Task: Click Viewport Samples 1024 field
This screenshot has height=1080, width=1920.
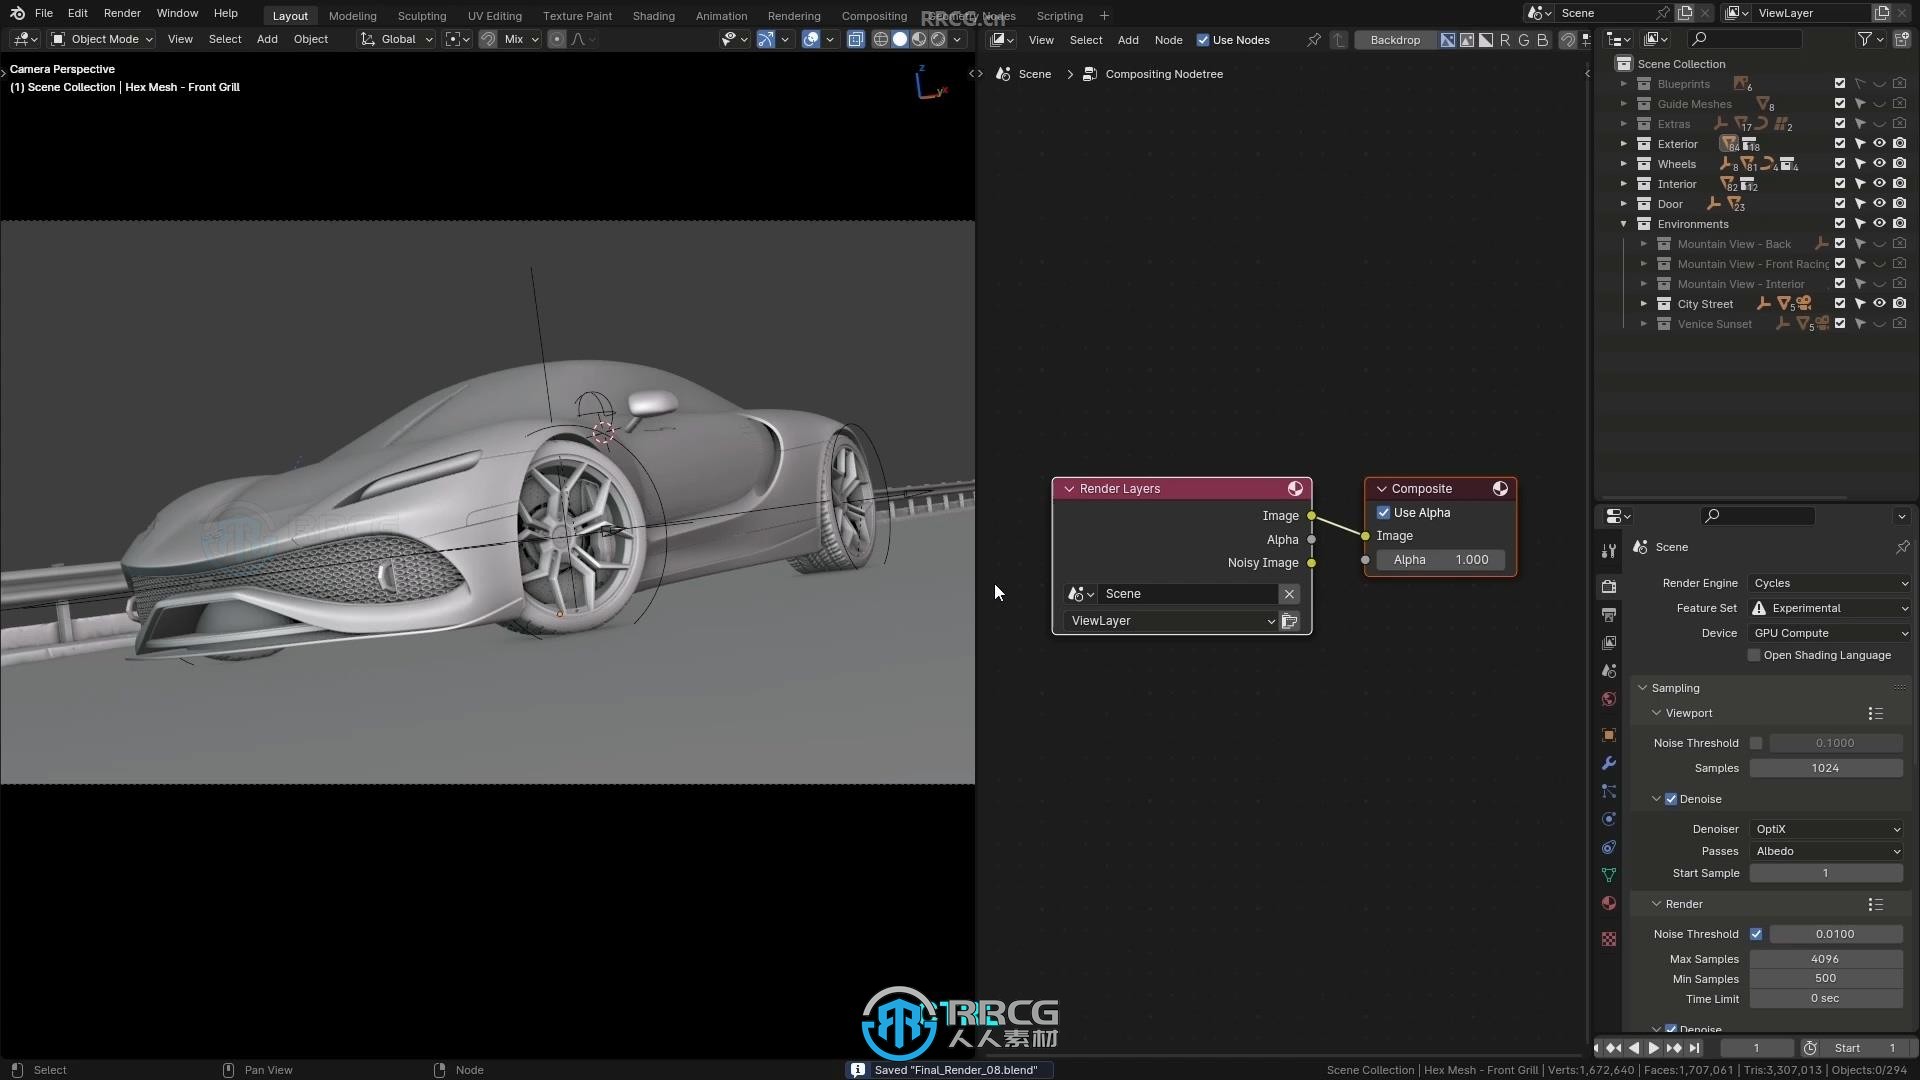Action: [x=1825, y=768]
